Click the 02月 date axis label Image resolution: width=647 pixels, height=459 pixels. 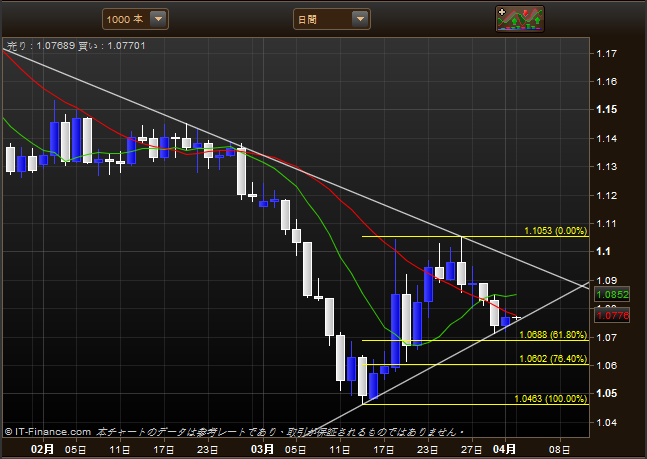point(43,449)
